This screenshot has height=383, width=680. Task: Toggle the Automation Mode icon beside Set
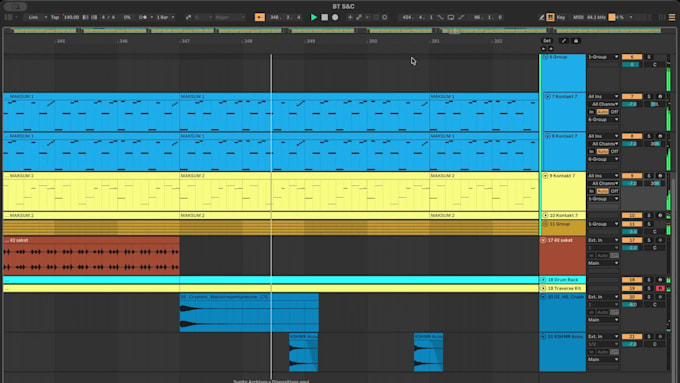coord(563,41)
